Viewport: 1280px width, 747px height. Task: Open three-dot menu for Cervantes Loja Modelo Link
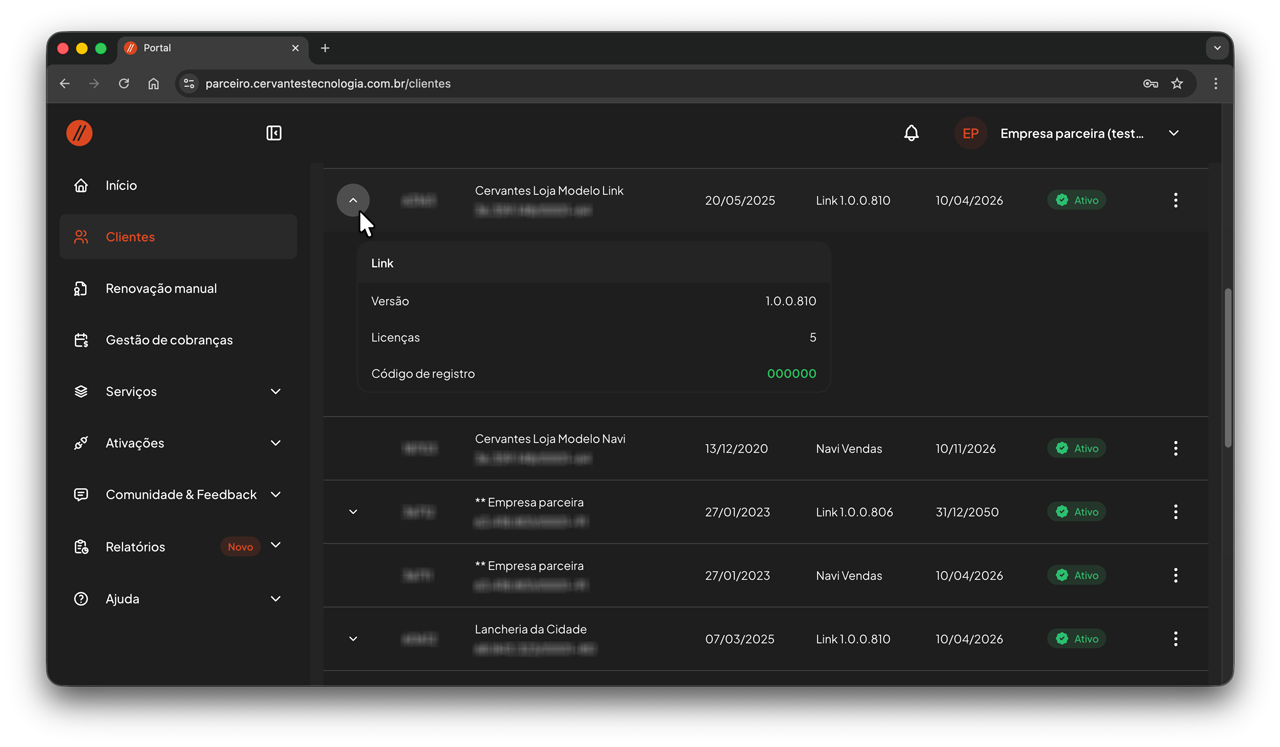1175,201
